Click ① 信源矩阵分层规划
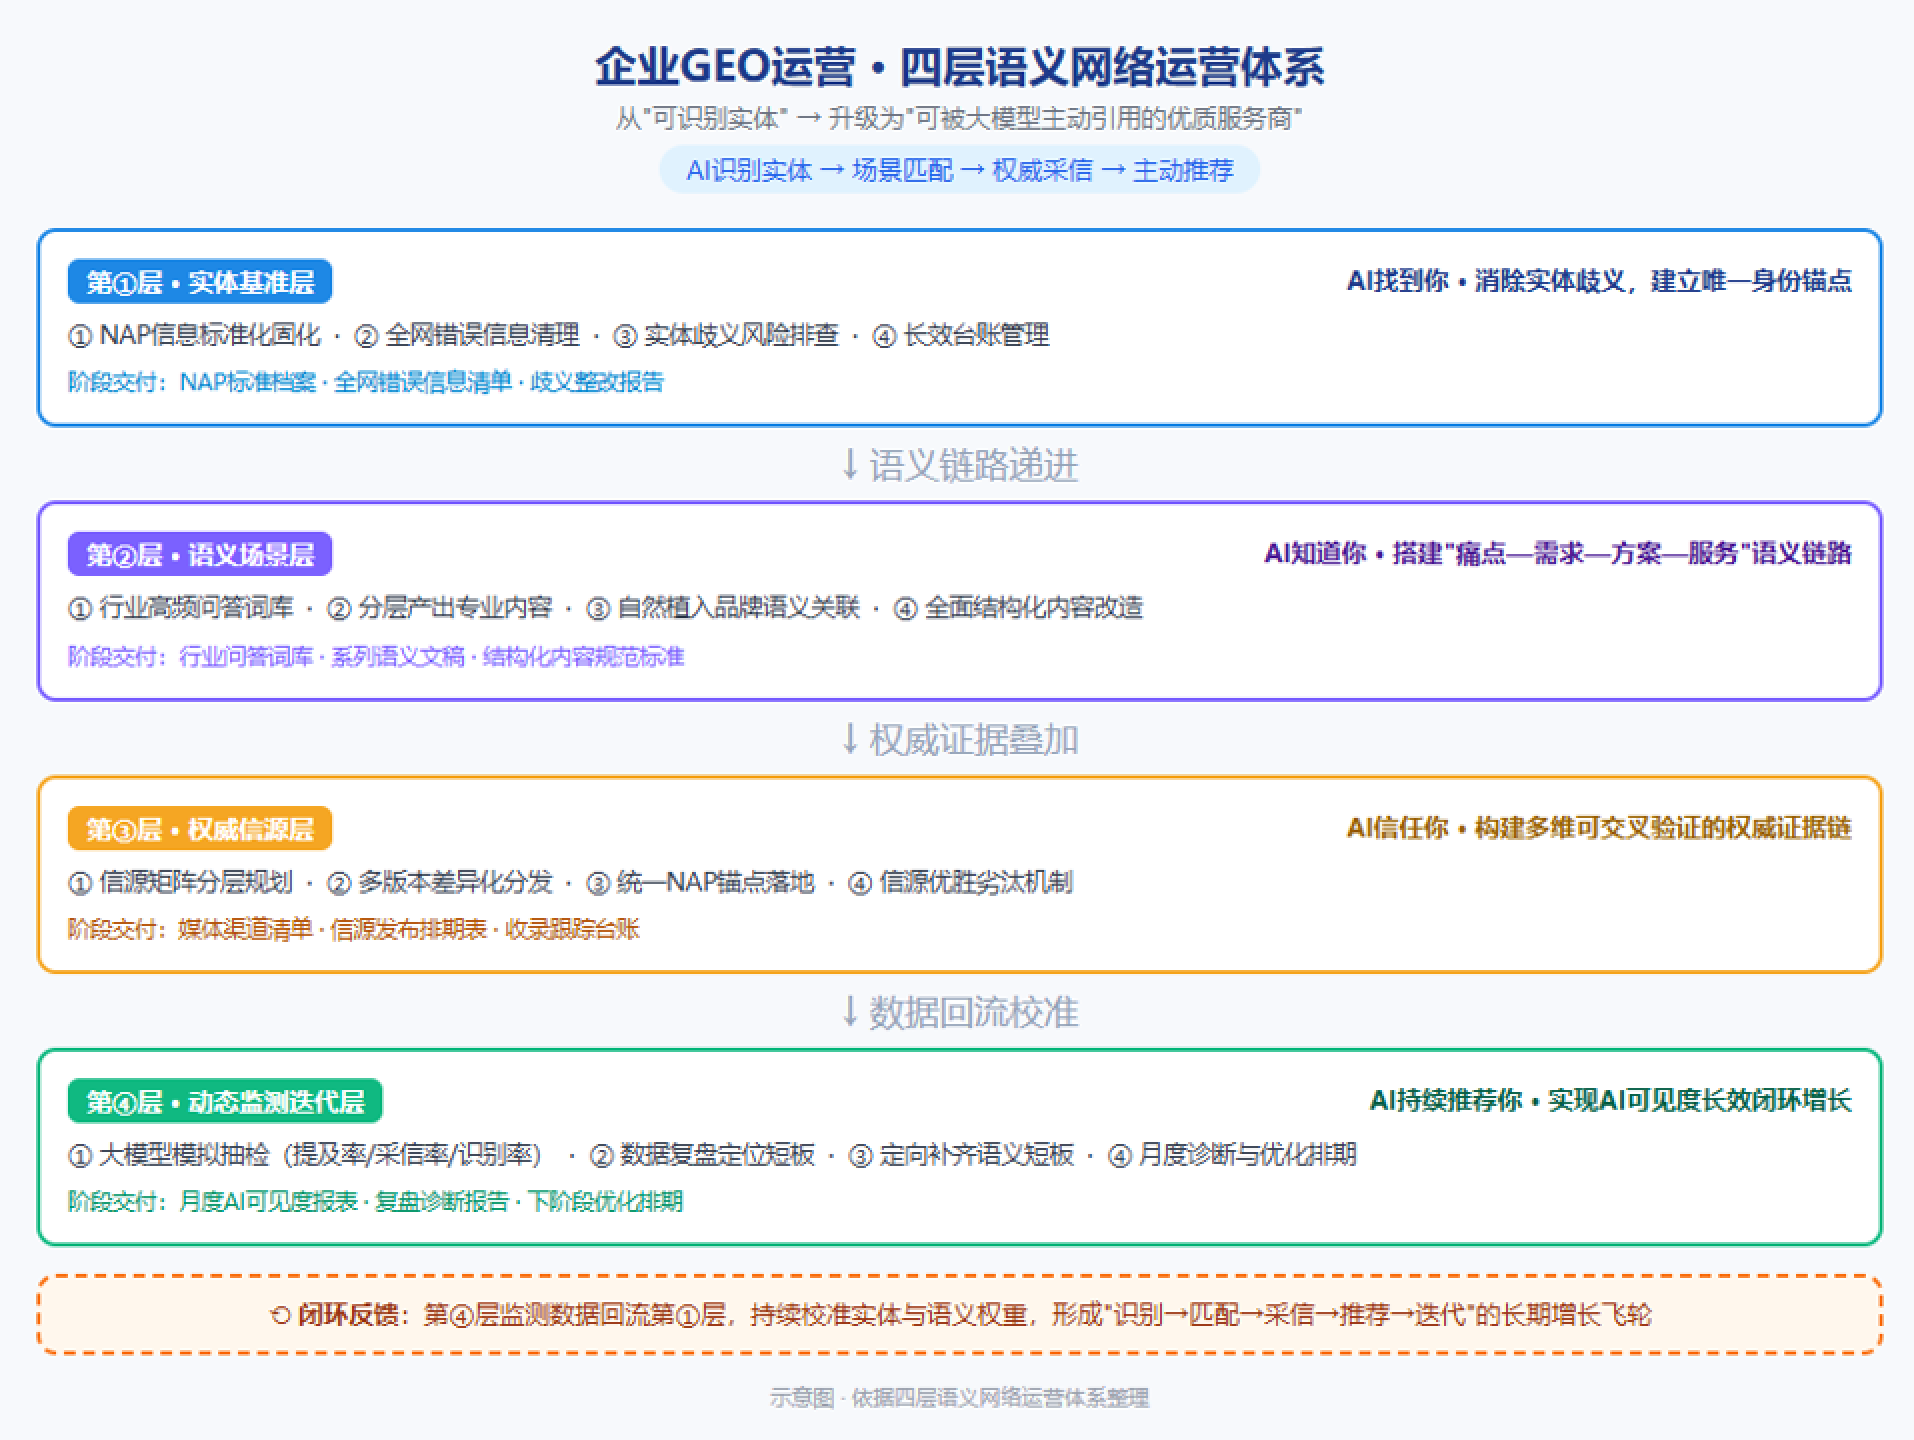The height and width of the screenshot is (1440, 1914). coord(181,883)
